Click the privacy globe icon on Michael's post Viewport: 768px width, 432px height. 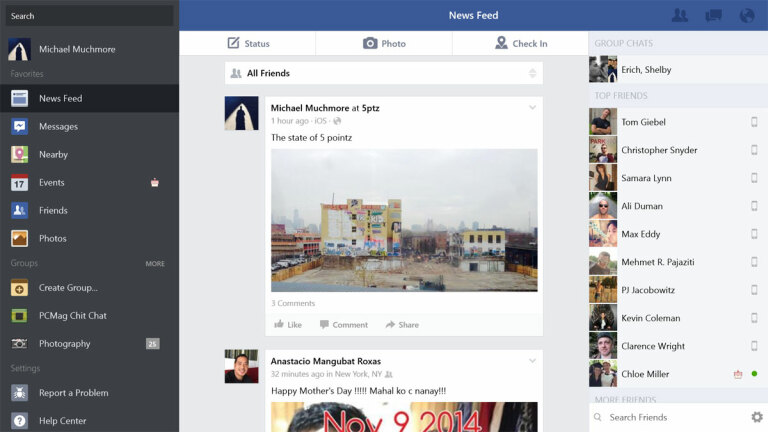click(337, 121)
